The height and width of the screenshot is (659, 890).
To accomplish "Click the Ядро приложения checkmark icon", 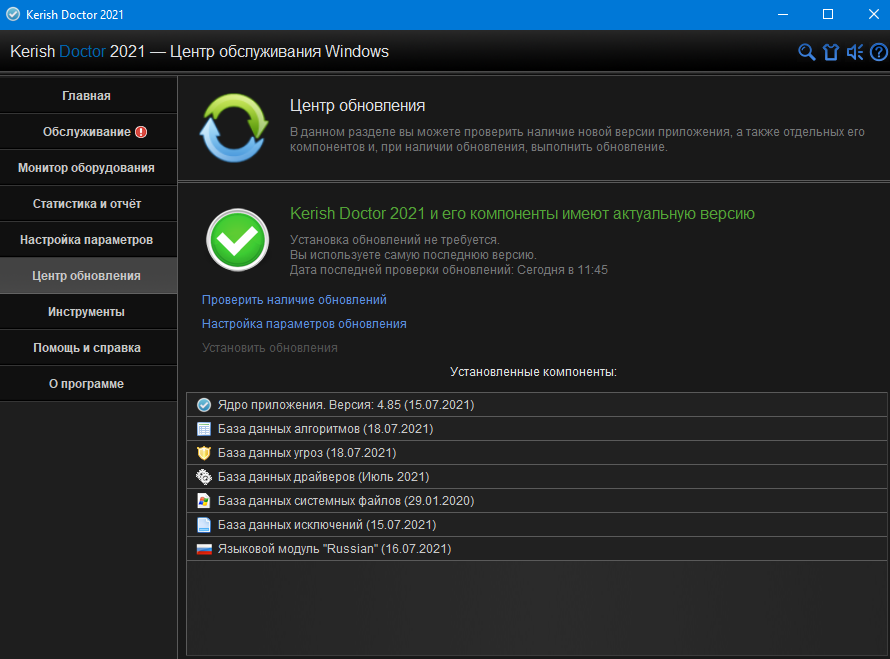I will click(204, 405).
